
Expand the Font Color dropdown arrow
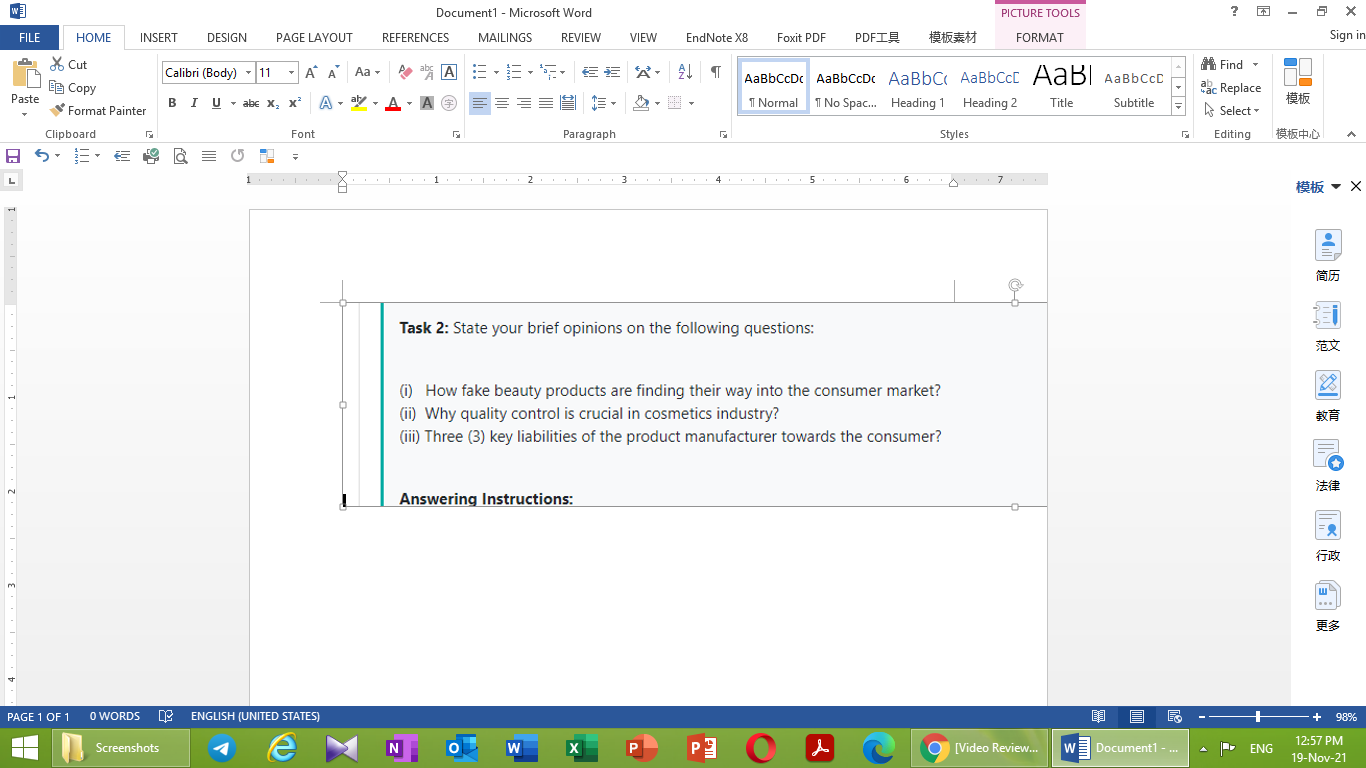click(x=408, y=103)
